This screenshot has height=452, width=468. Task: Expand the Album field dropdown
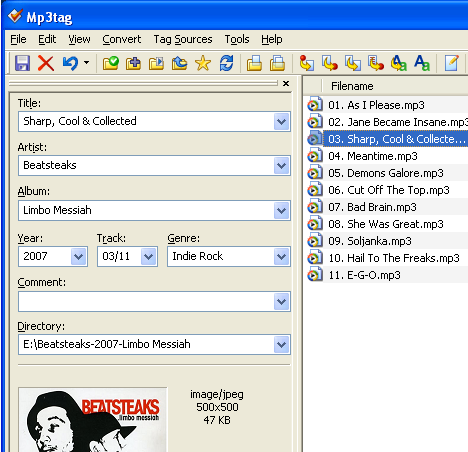[x=281, y=211]
